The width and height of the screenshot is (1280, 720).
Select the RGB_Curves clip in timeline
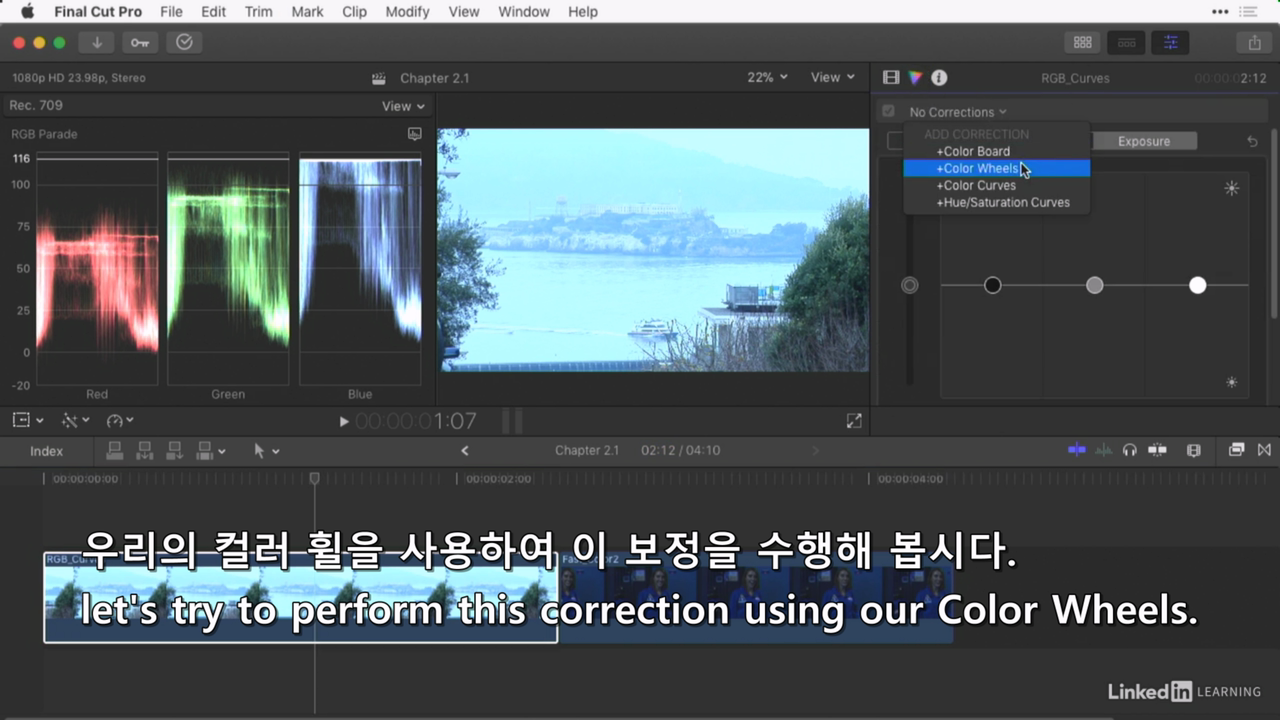click(300, 597)
